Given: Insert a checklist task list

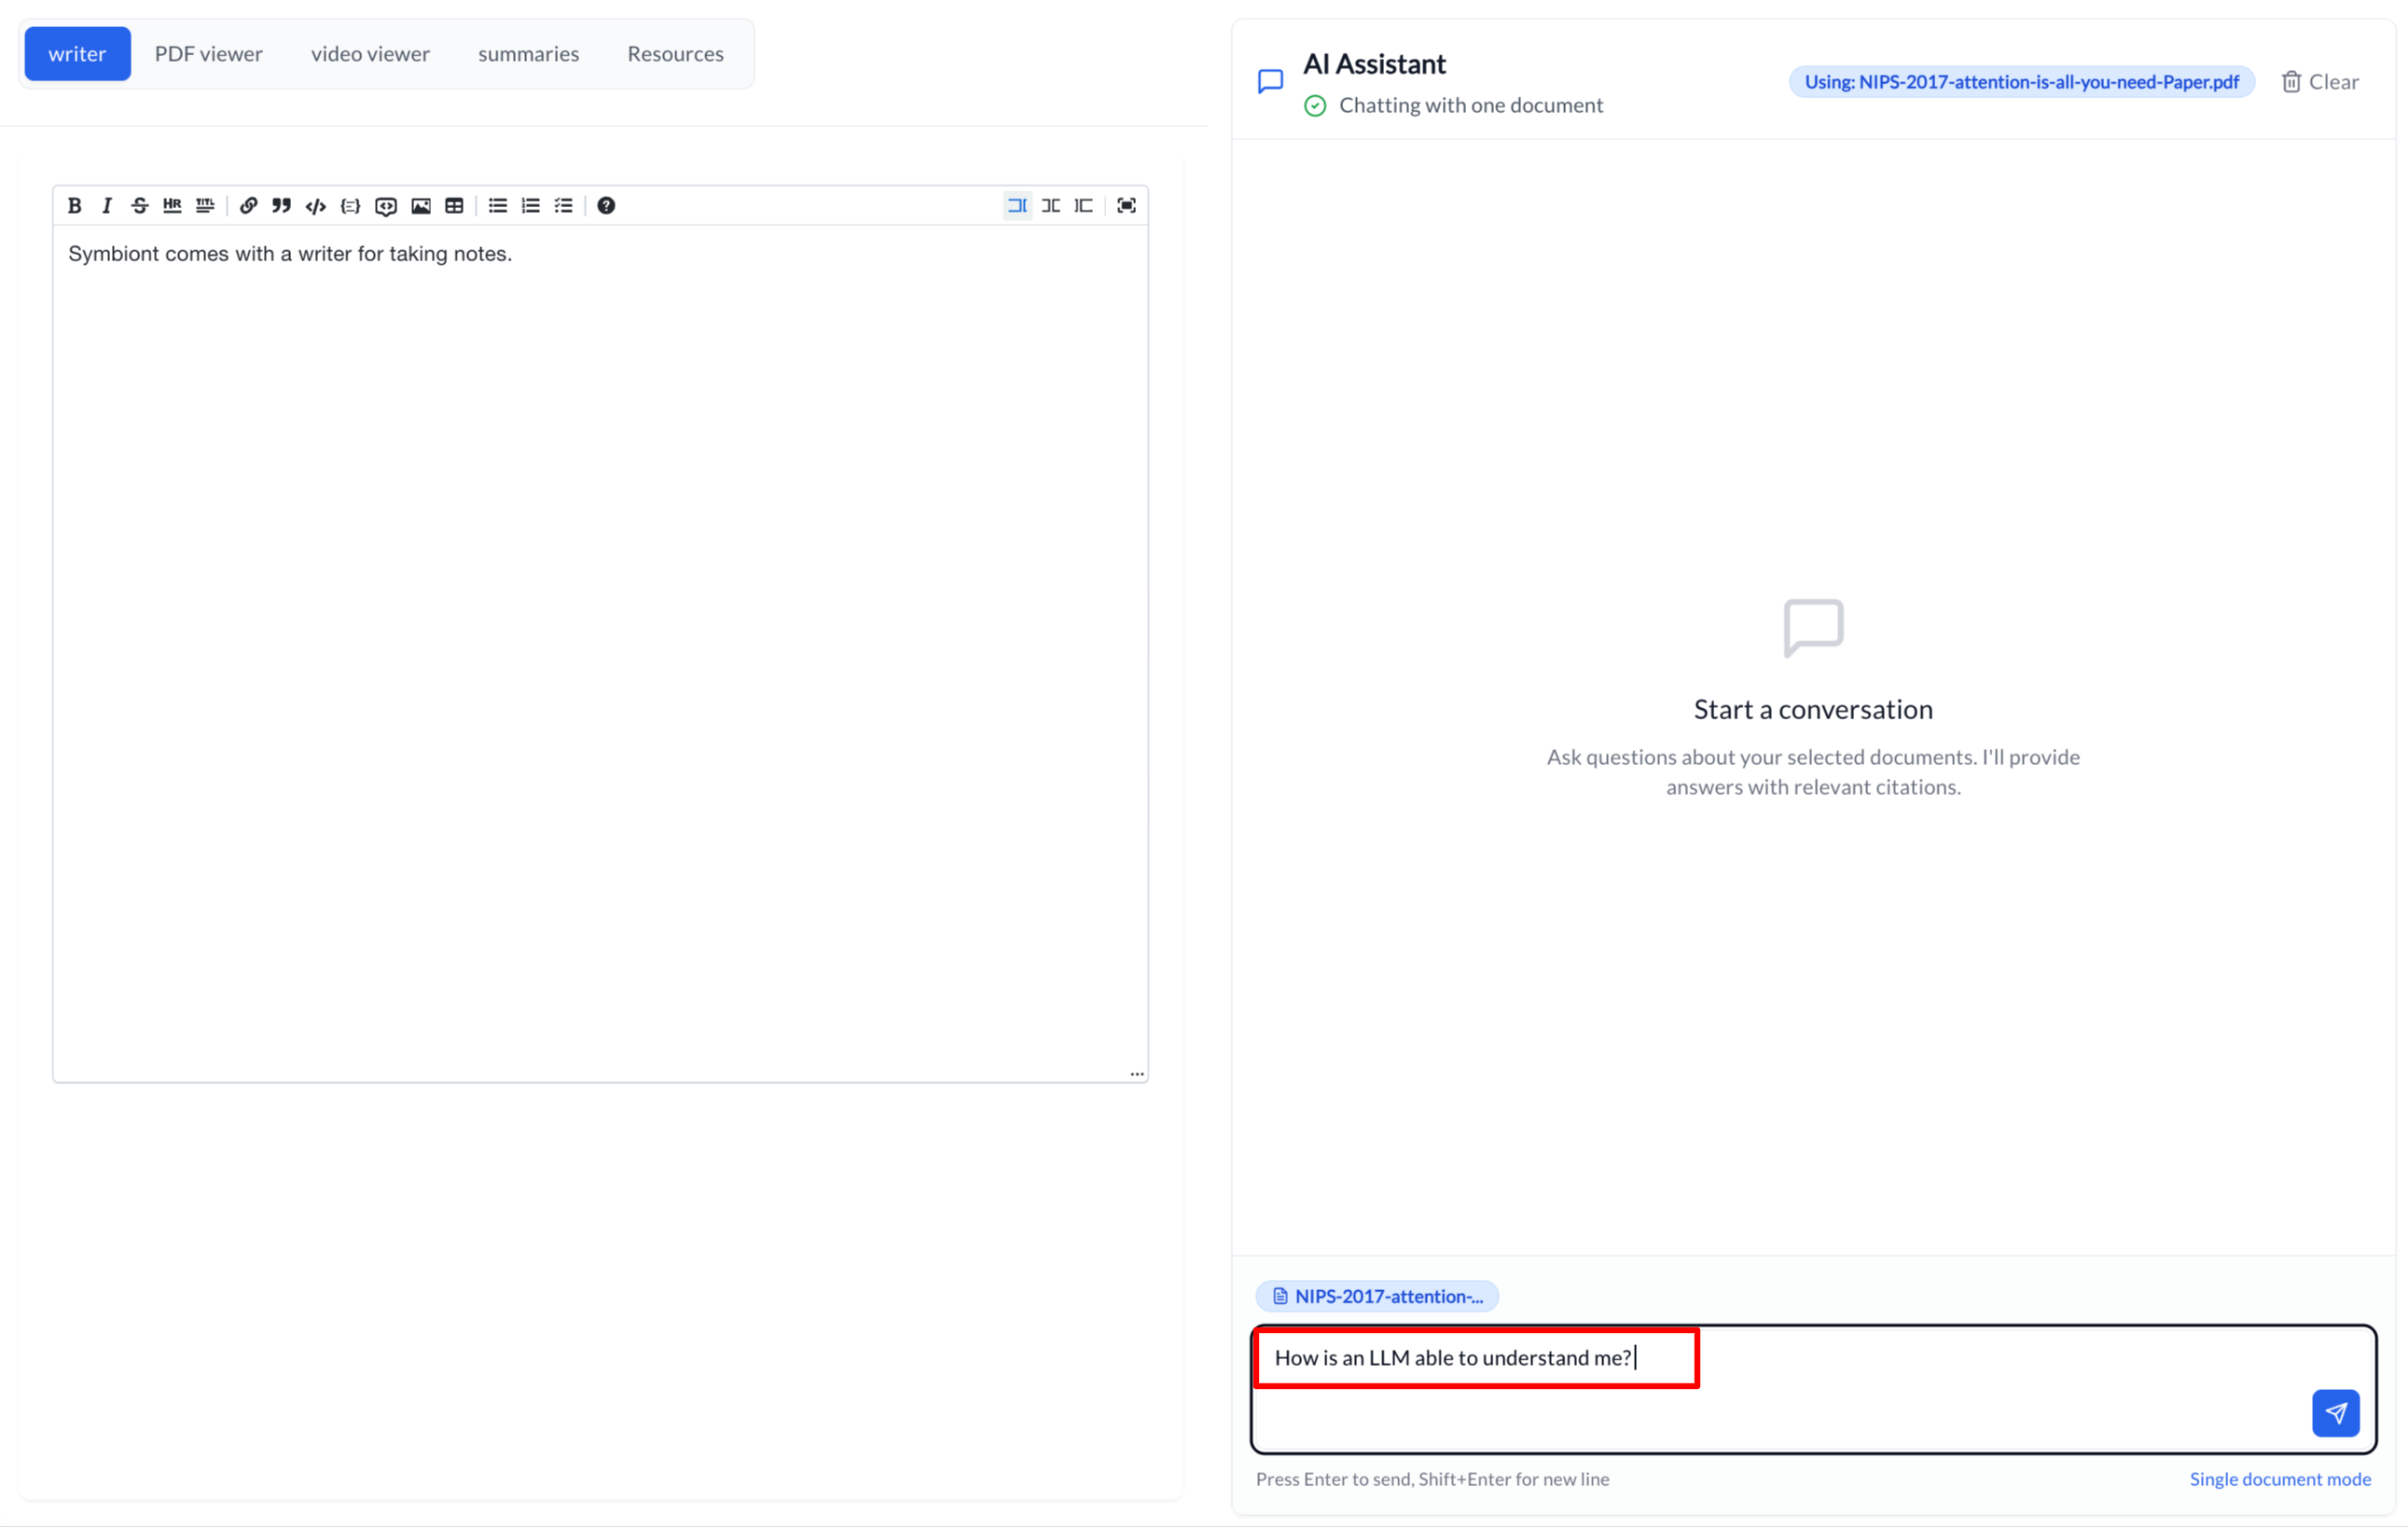Looking at the screenshot, I should point(564,206).
